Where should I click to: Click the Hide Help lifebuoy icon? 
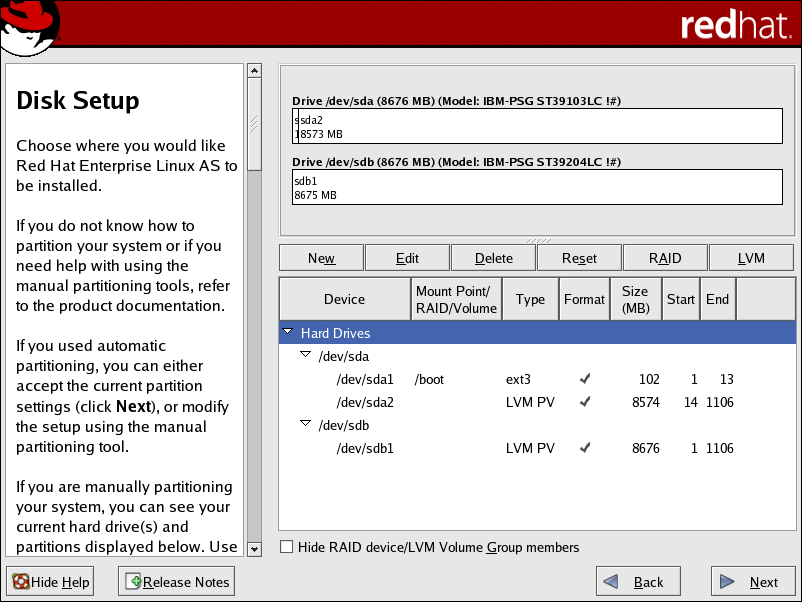coord(19,582)
